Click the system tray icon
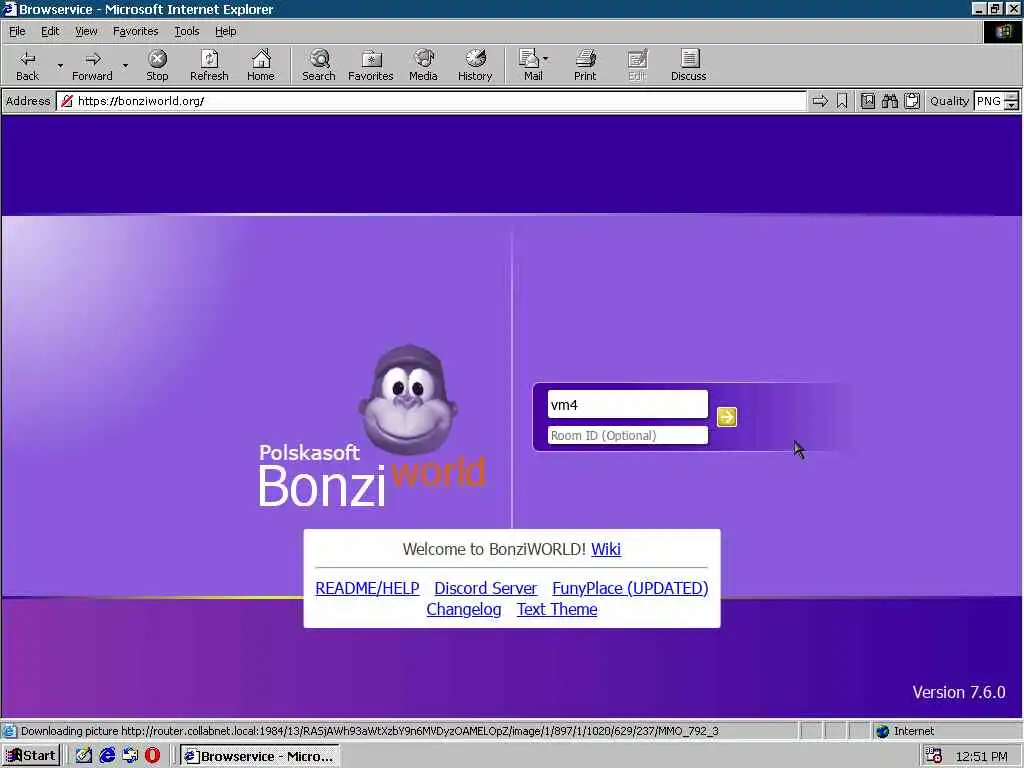 click(934, 756)
